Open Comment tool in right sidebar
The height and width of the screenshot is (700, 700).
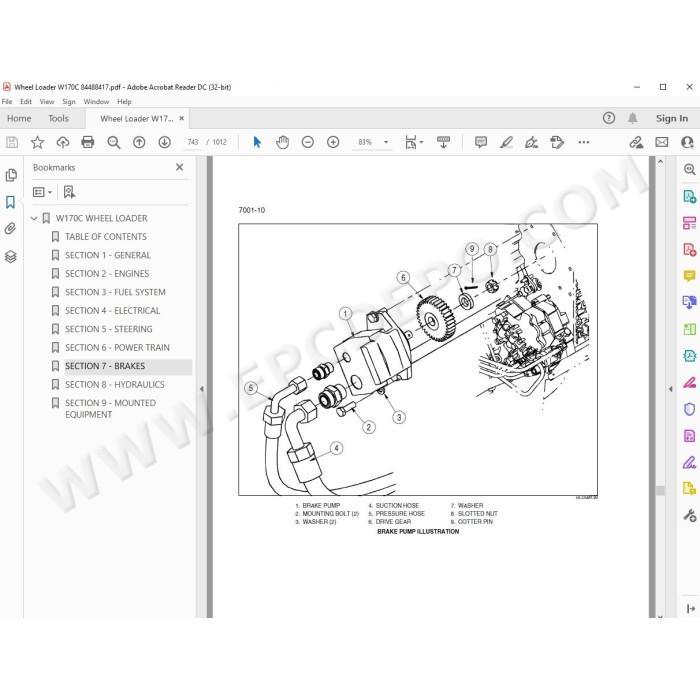pos(689,275)
